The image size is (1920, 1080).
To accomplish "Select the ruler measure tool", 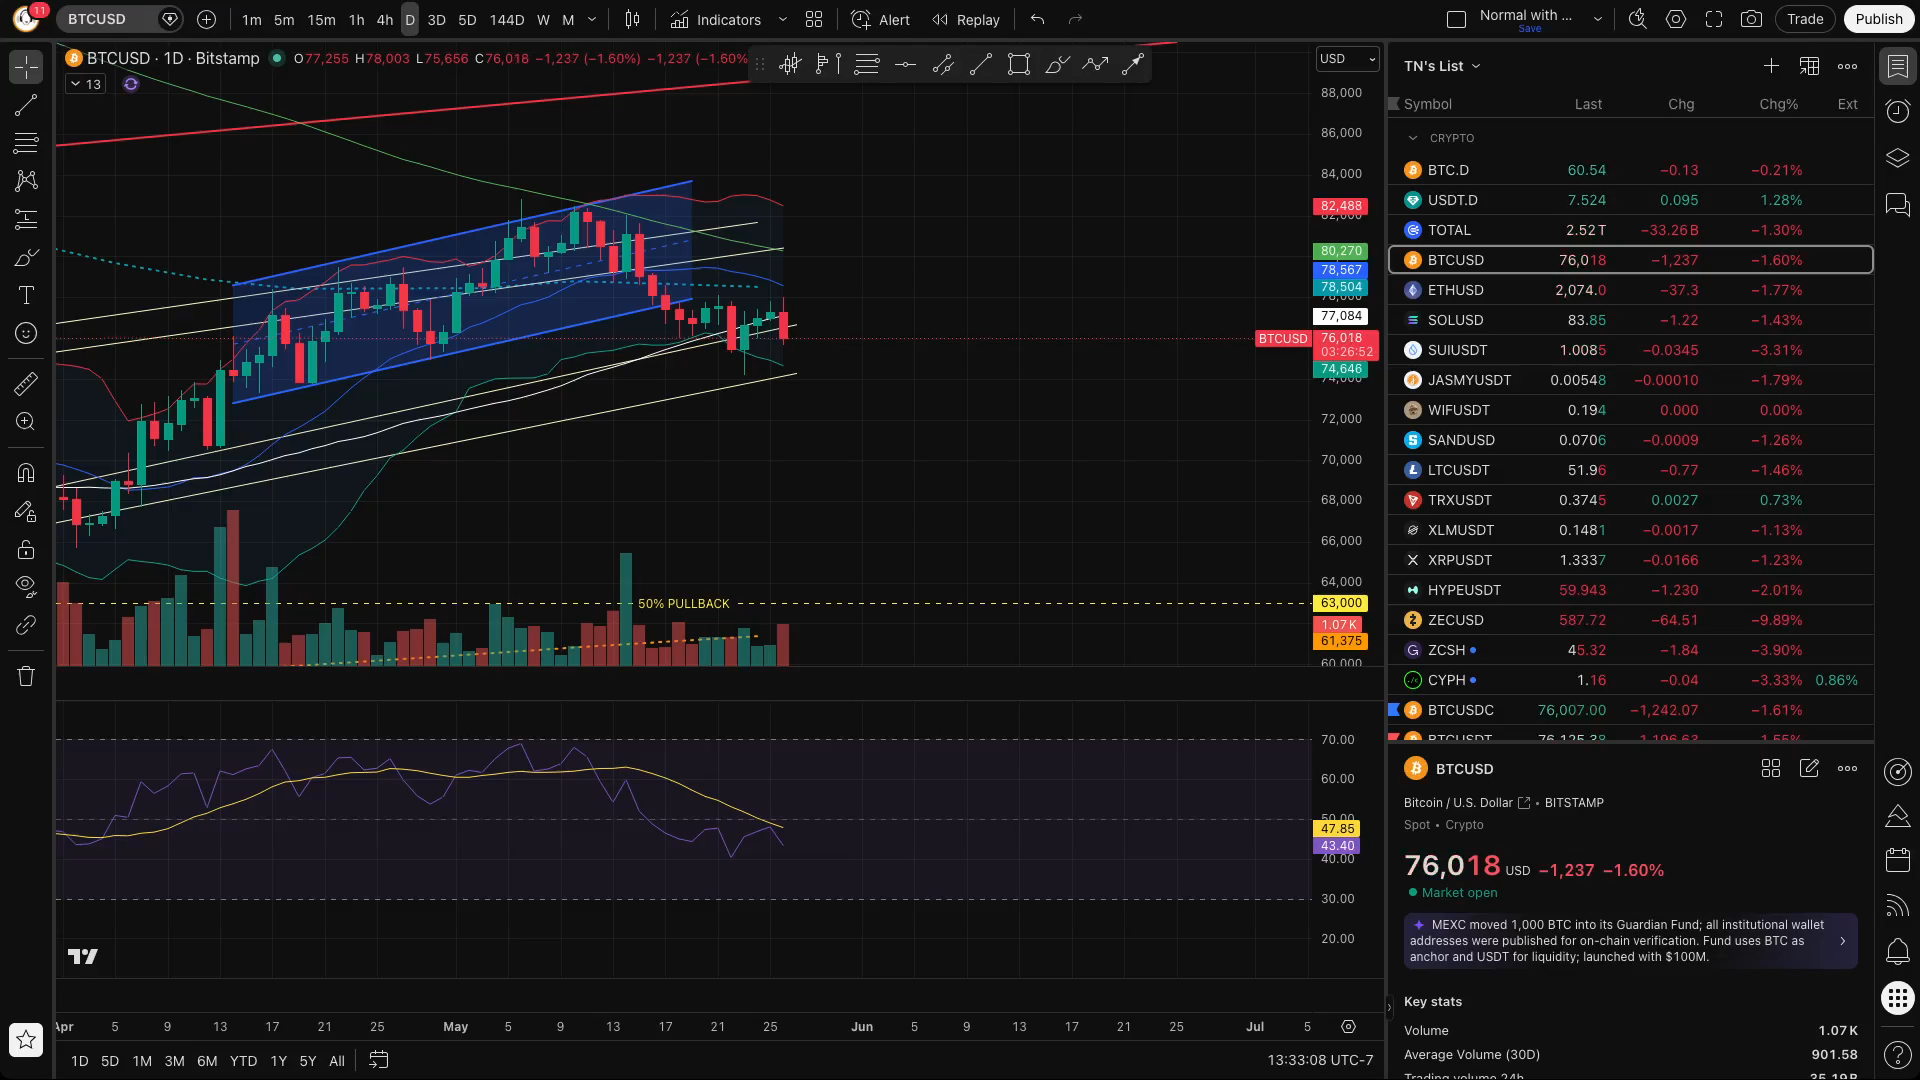I will pyautogui.click(x=26, y=383).
